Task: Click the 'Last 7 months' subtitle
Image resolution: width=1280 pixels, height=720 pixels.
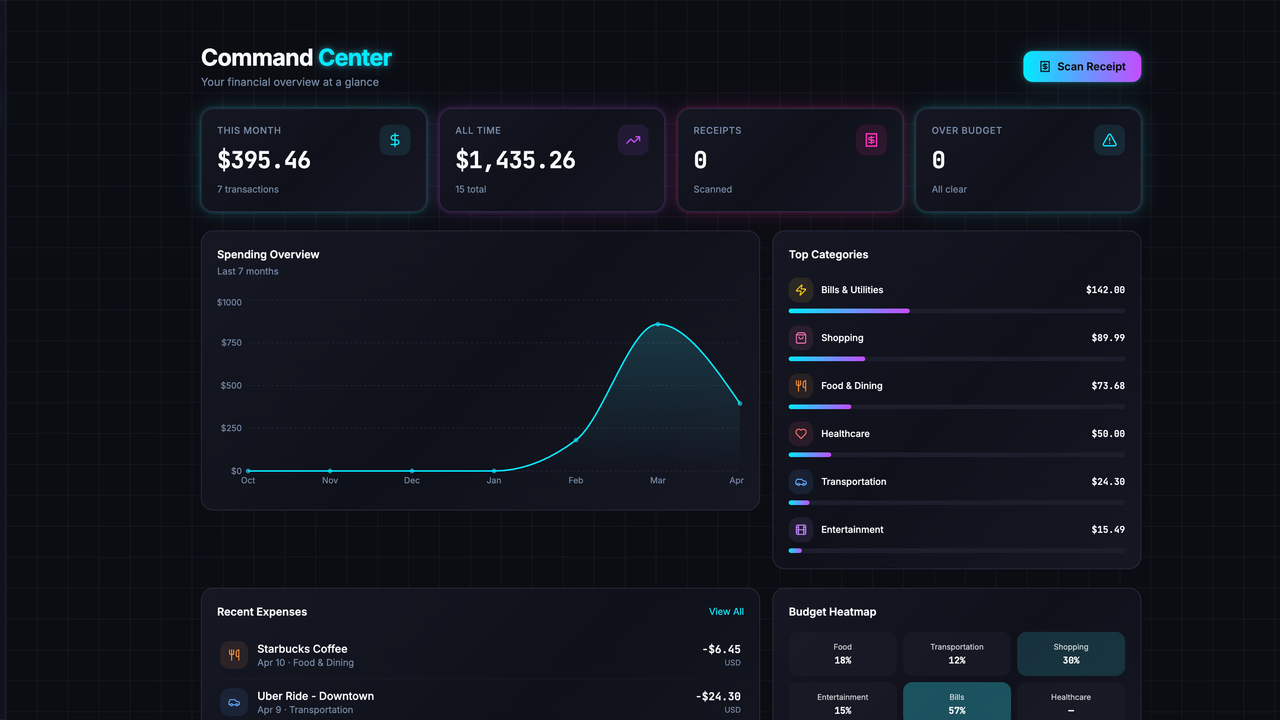Action: coord(248,272)
